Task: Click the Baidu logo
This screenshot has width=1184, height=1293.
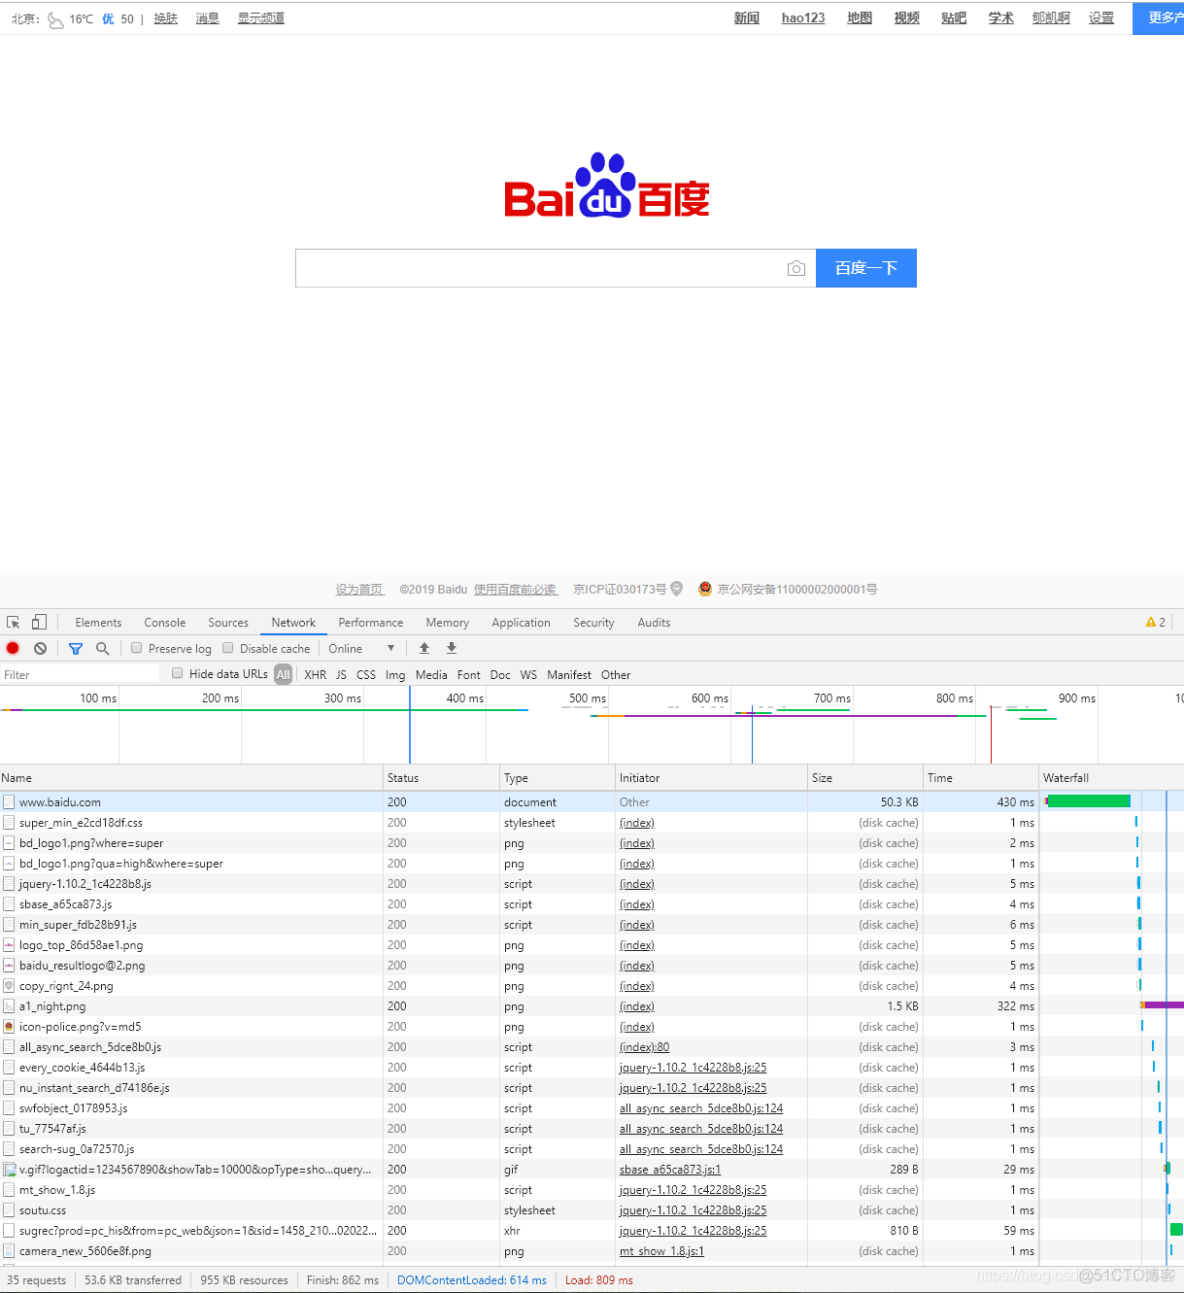Action: [607, 185]
